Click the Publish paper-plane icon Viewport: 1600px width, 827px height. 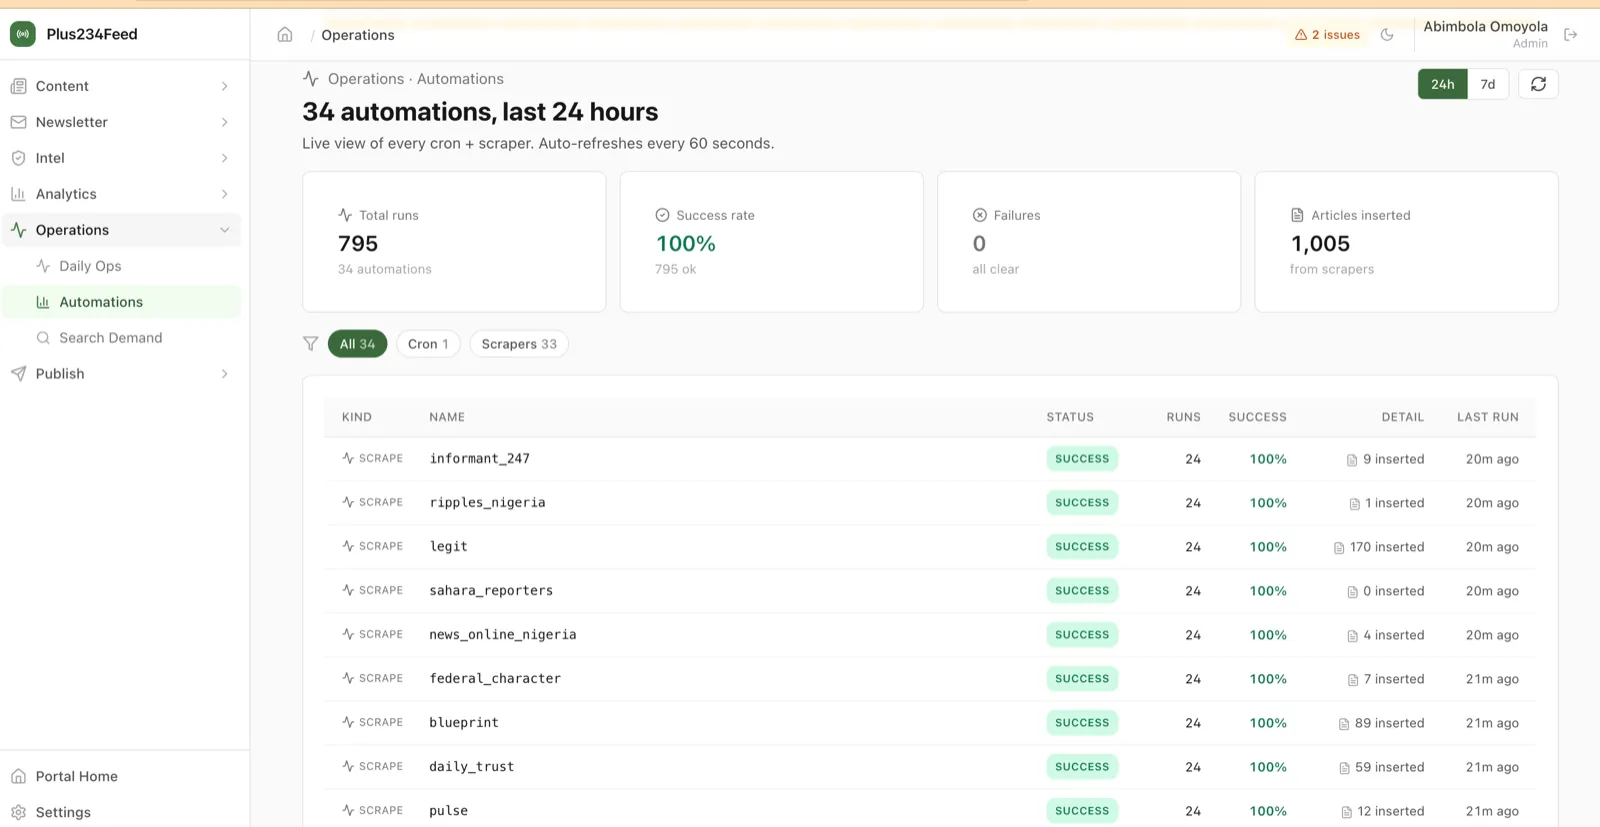(x=18, y=374)
